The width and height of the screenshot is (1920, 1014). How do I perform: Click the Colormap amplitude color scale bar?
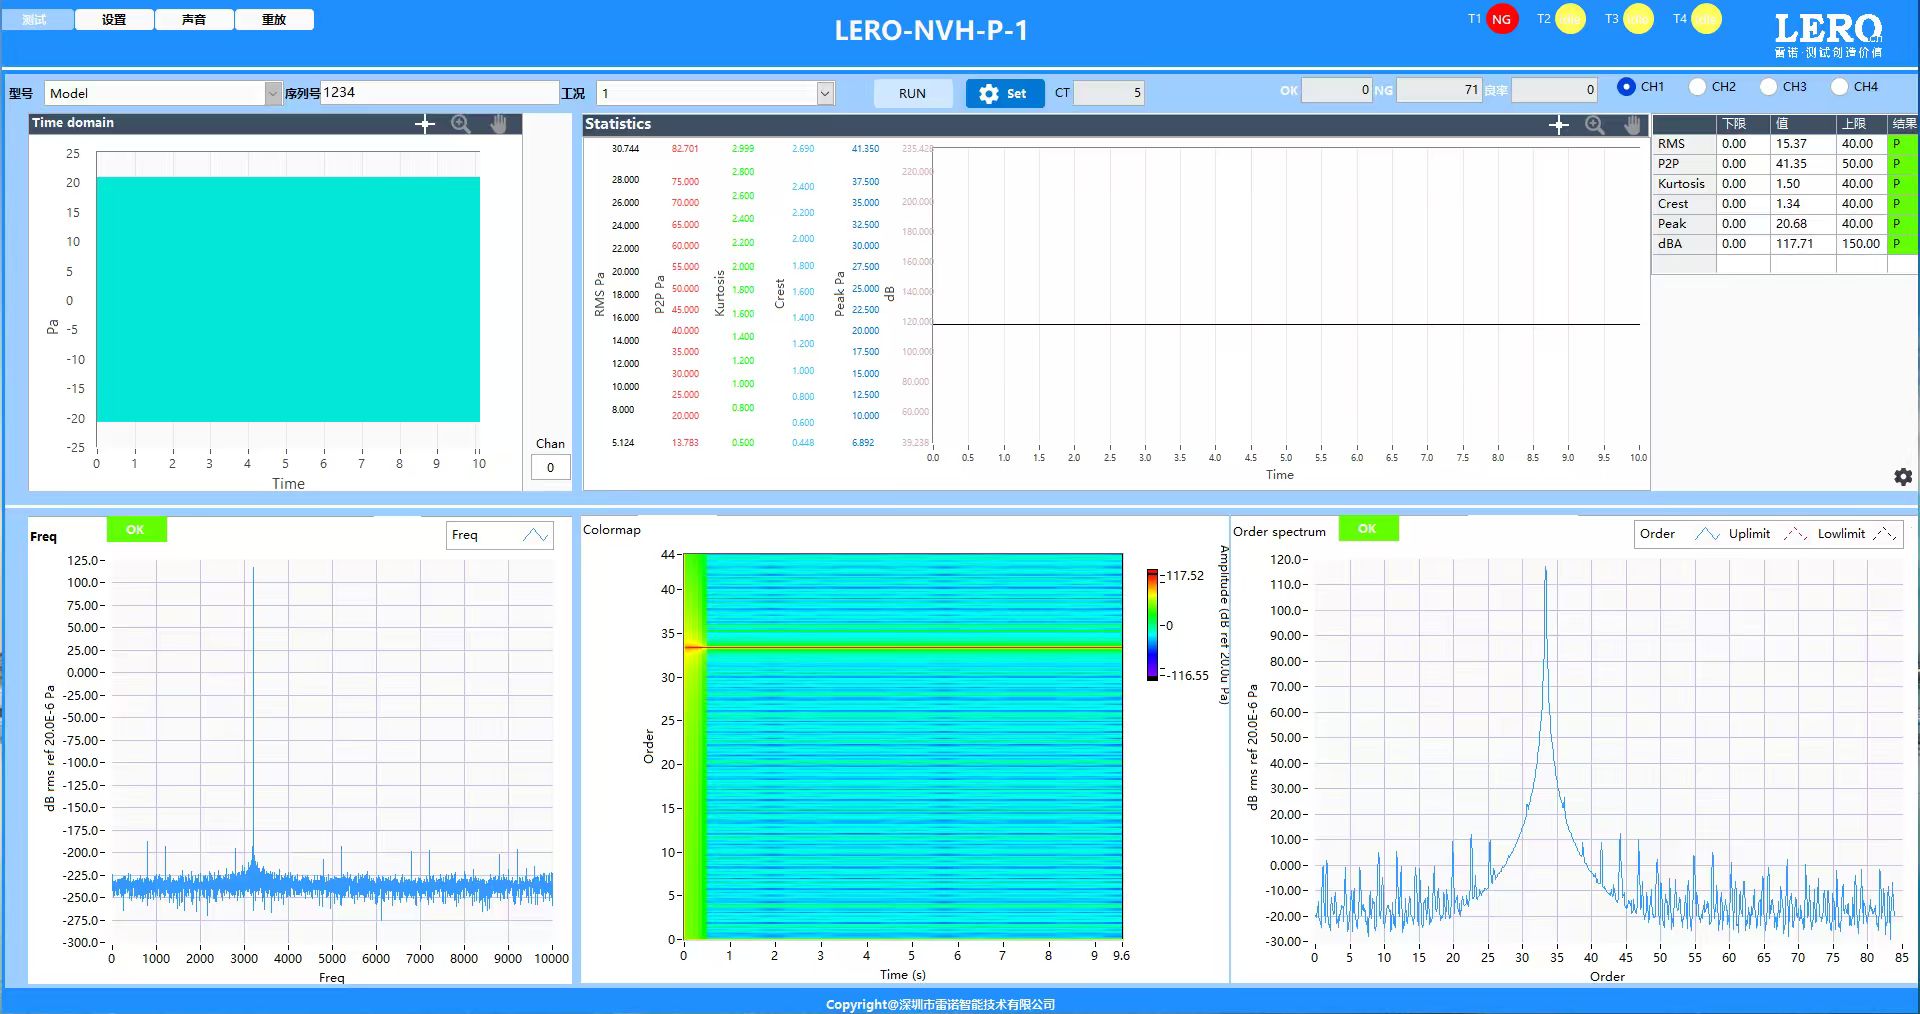[x=1152, y=625]
